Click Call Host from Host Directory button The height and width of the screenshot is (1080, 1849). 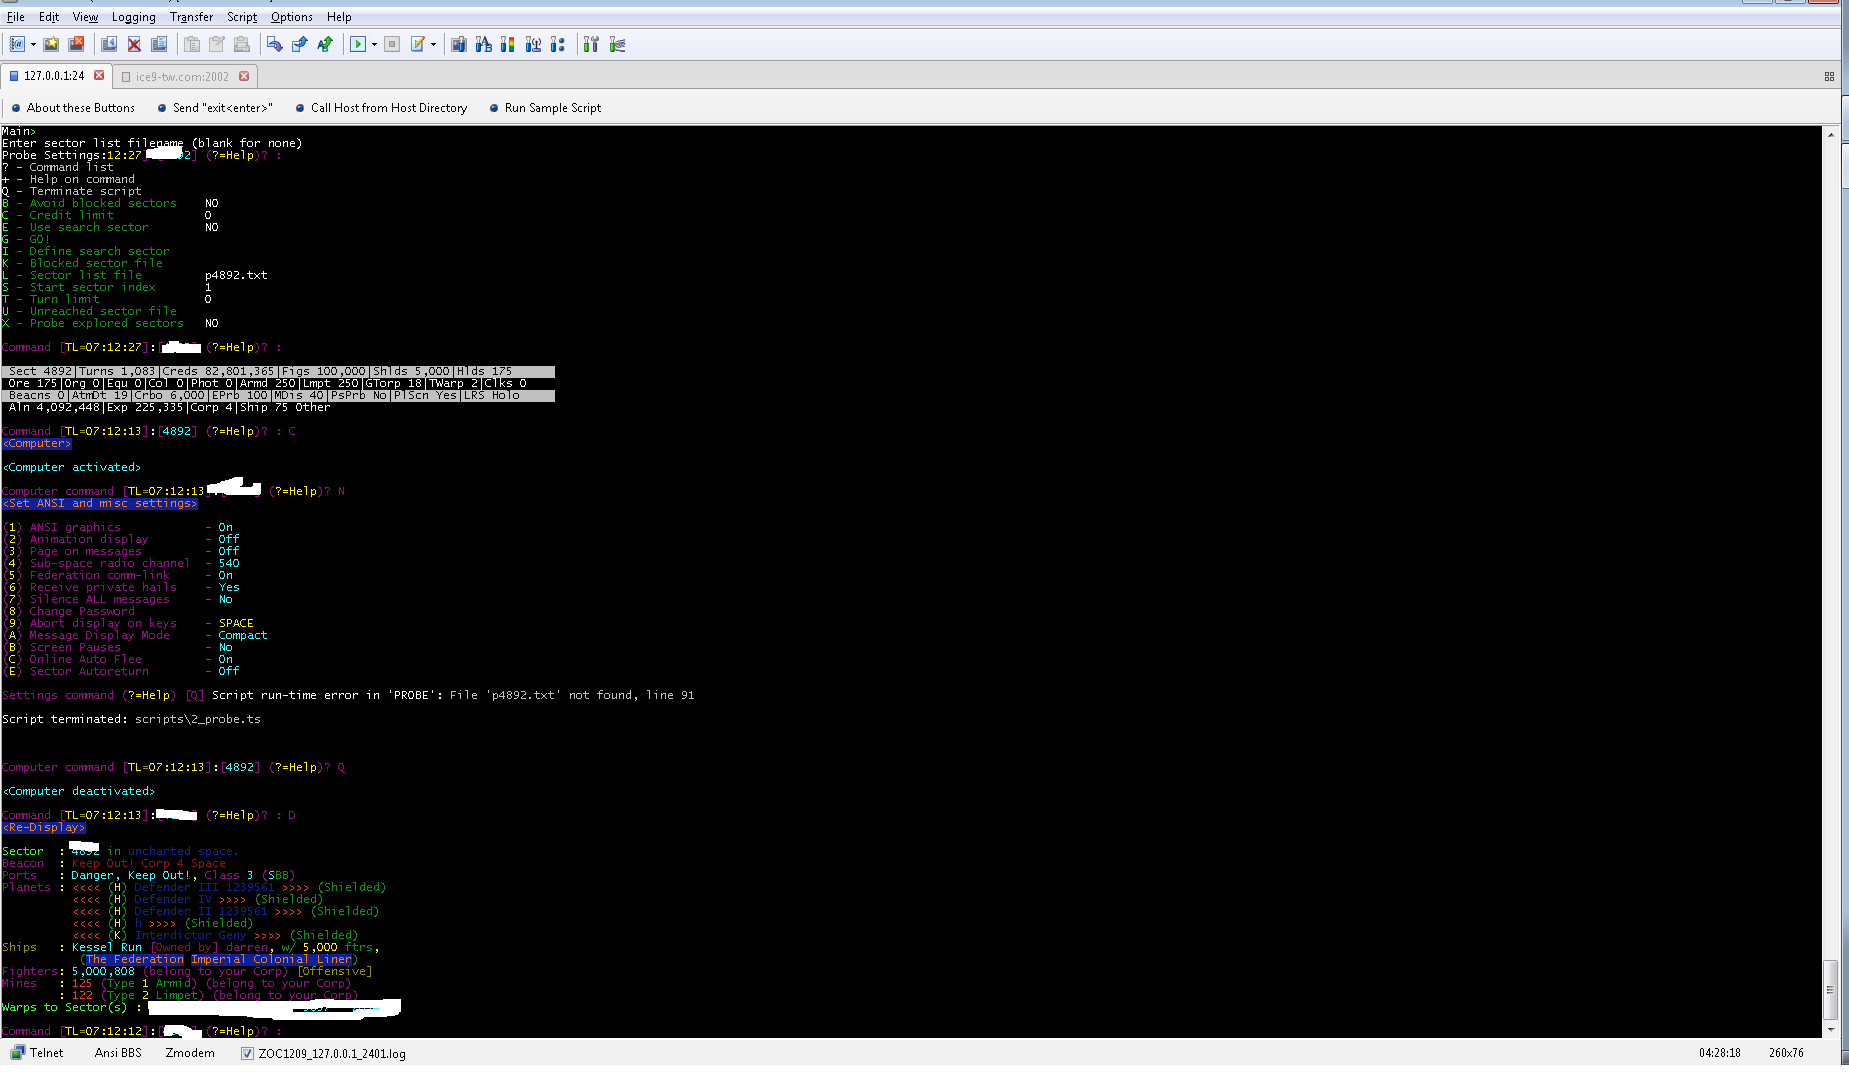pyautogui.click(x=388, y=108)
